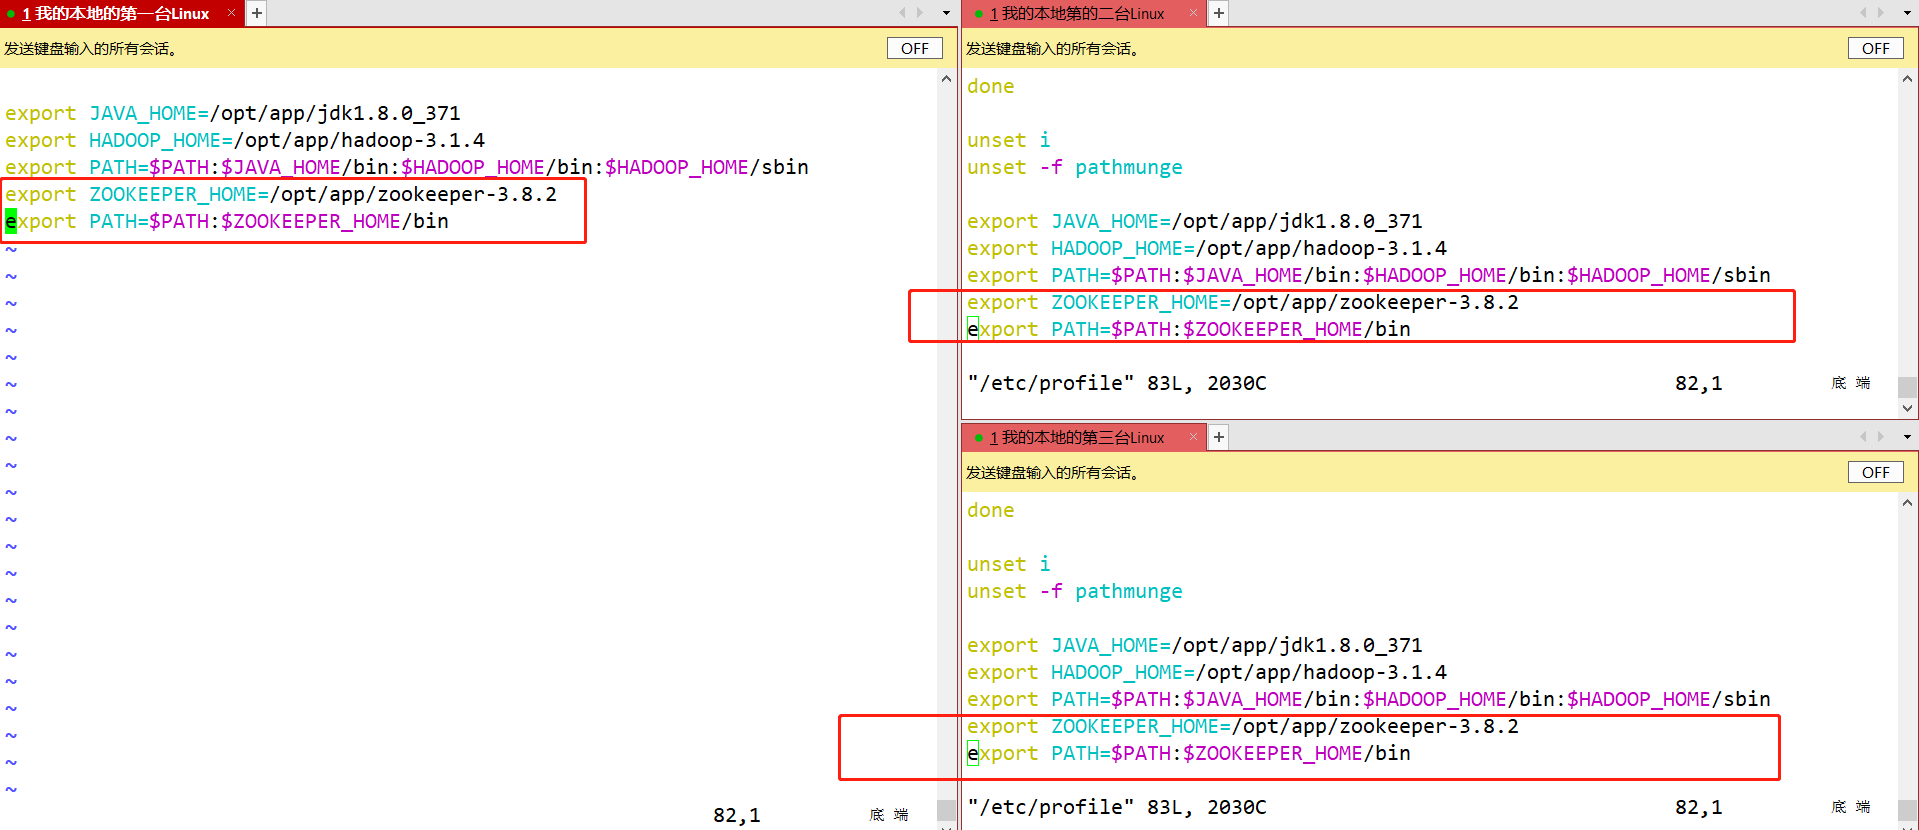
Task: Toggle OFF button in second Linux pane
Action: click(1876, 48)
